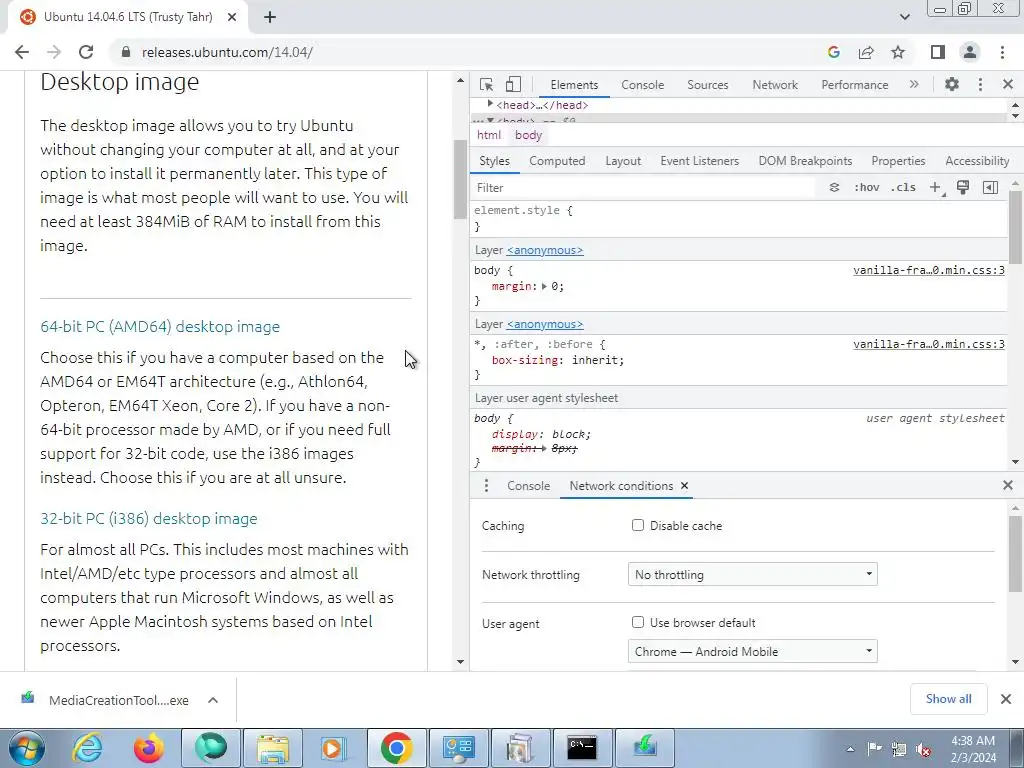Check Use browser default user agent

point(638,622)
